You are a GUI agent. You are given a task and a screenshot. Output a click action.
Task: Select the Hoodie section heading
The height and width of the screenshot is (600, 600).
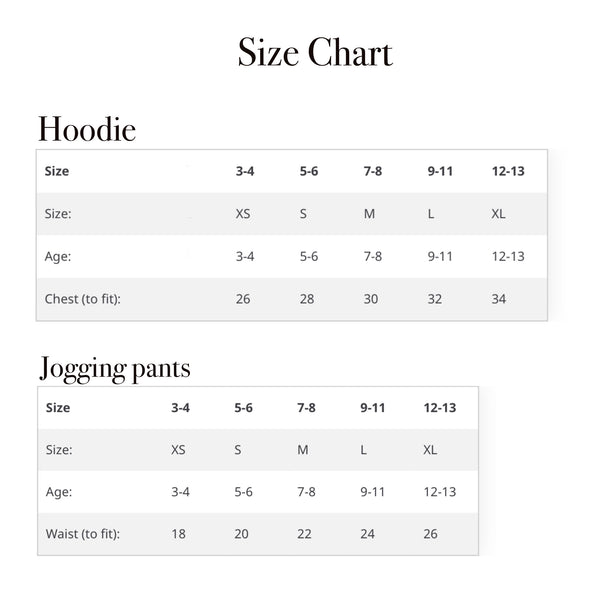[x=87, y=129]
